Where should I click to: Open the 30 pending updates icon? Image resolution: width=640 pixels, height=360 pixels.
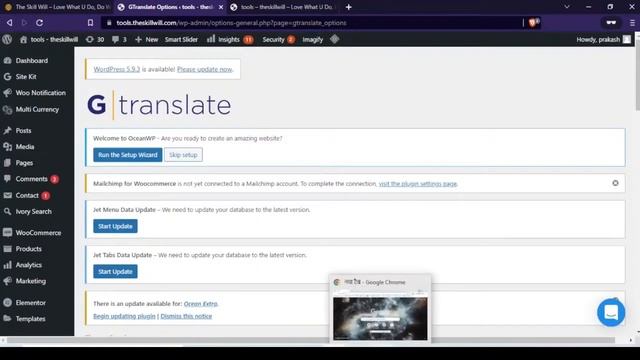(x=95, y=40)
